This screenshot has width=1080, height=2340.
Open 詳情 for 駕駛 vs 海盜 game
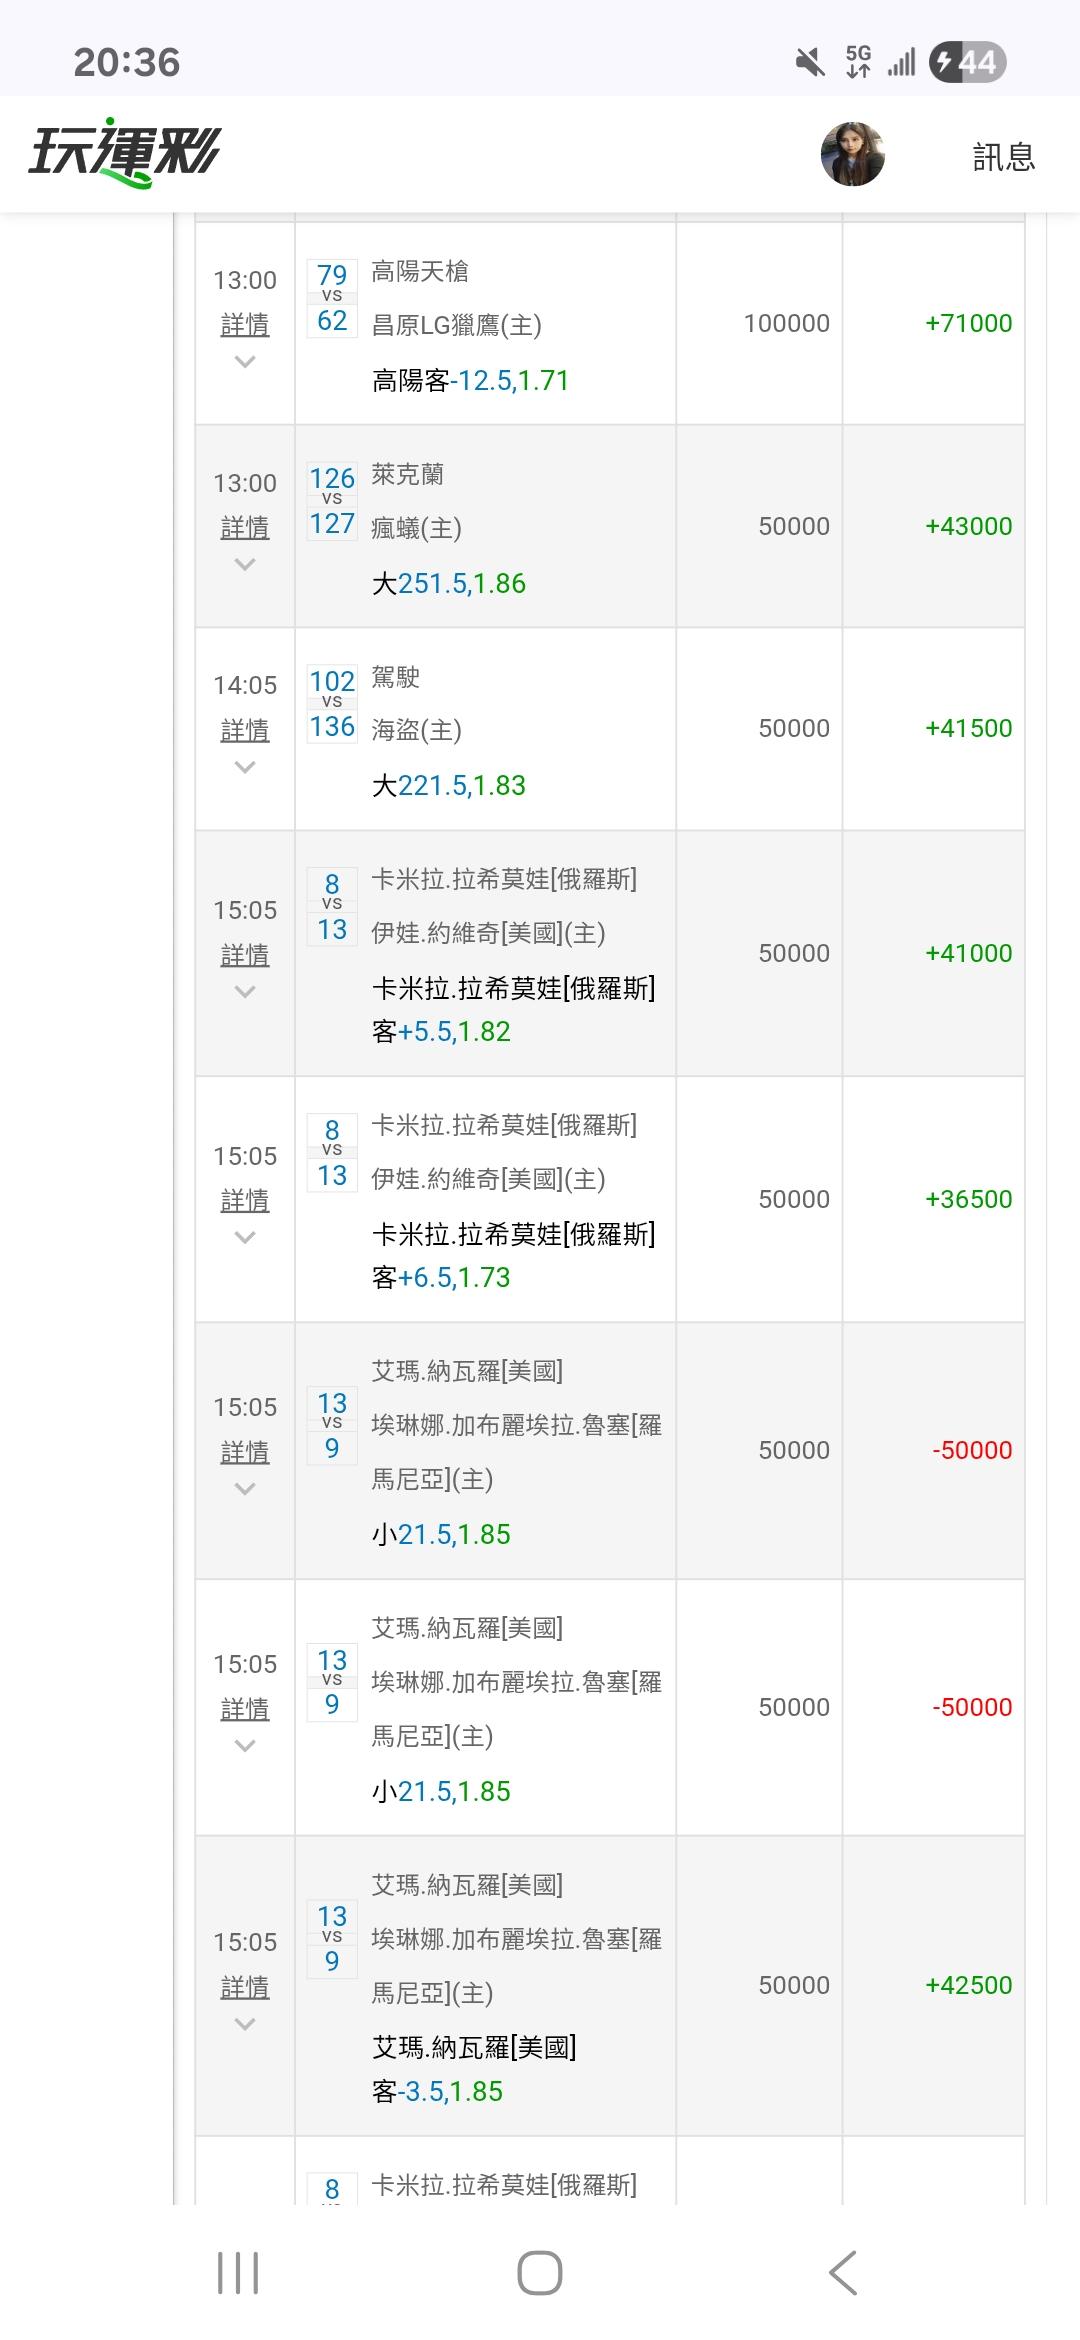[x=245, y=731]
